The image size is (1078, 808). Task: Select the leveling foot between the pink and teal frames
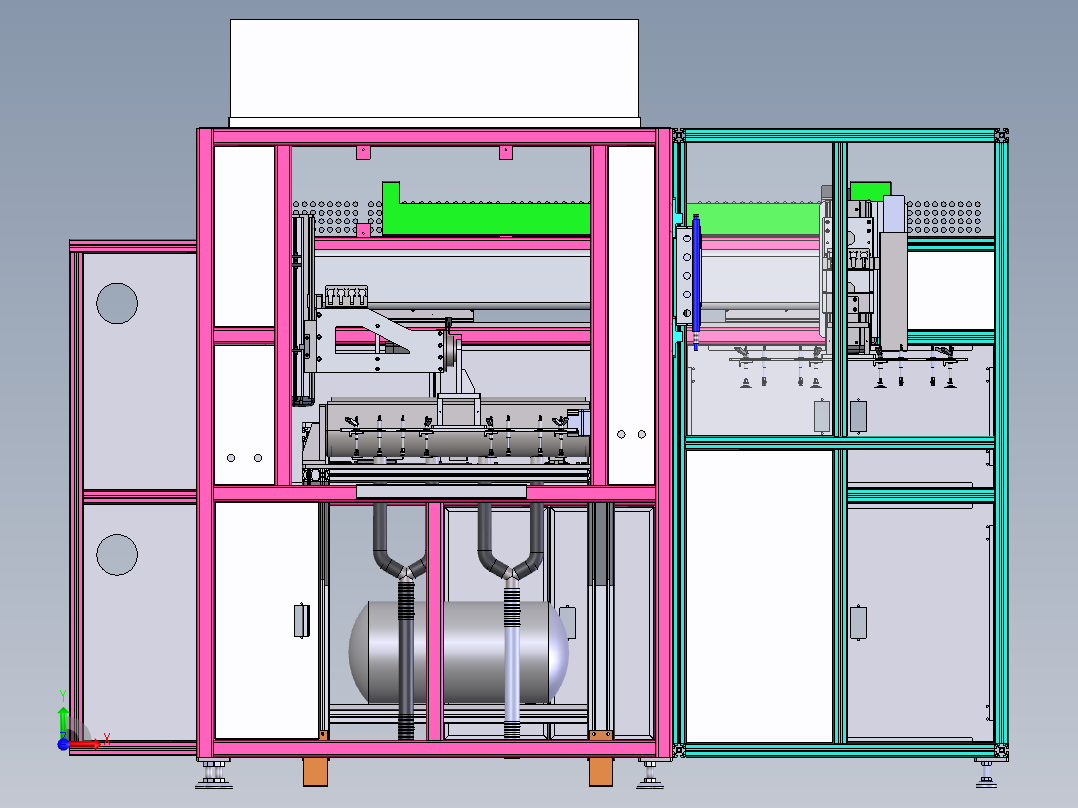(650, 775)
